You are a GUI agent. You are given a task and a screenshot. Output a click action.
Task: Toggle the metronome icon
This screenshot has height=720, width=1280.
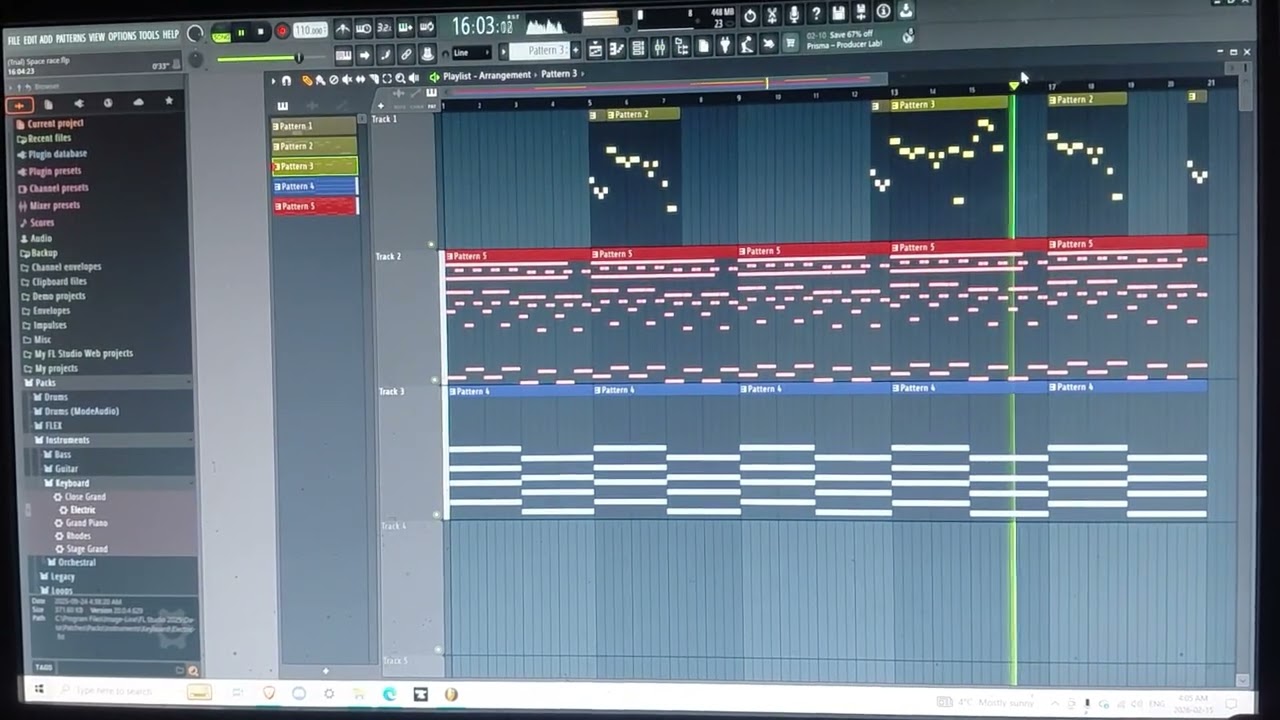pos(342,28)
